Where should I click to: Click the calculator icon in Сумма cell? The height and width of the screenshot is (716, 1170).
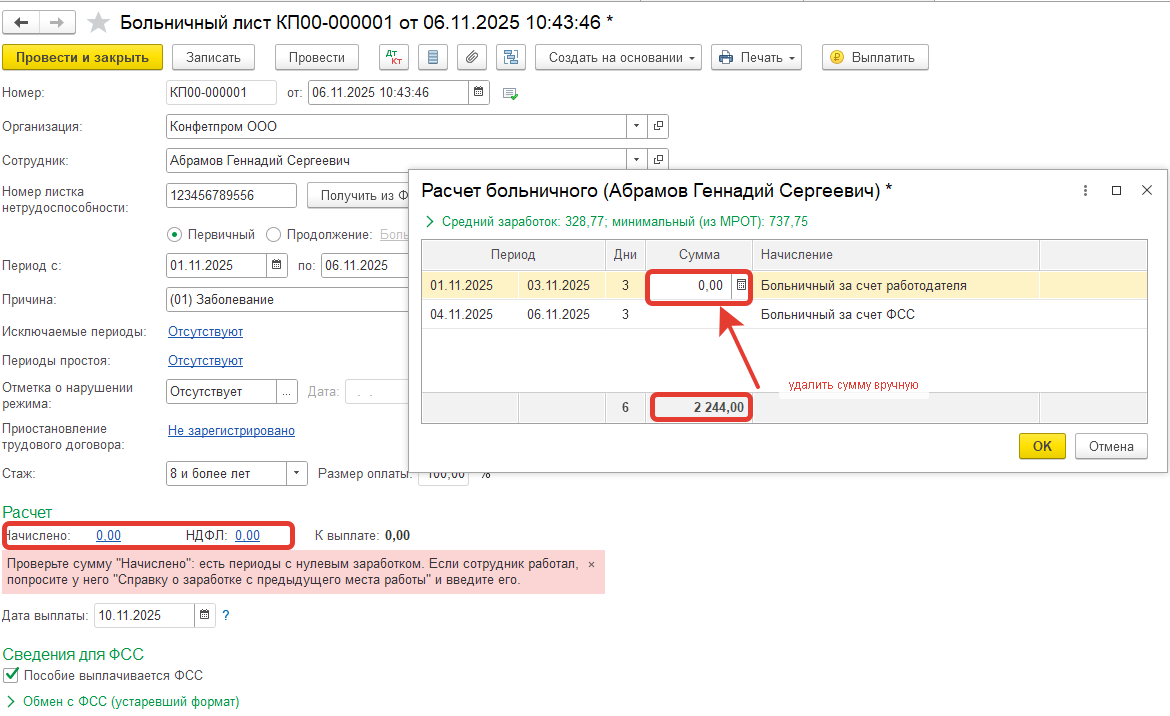[741, 285]
